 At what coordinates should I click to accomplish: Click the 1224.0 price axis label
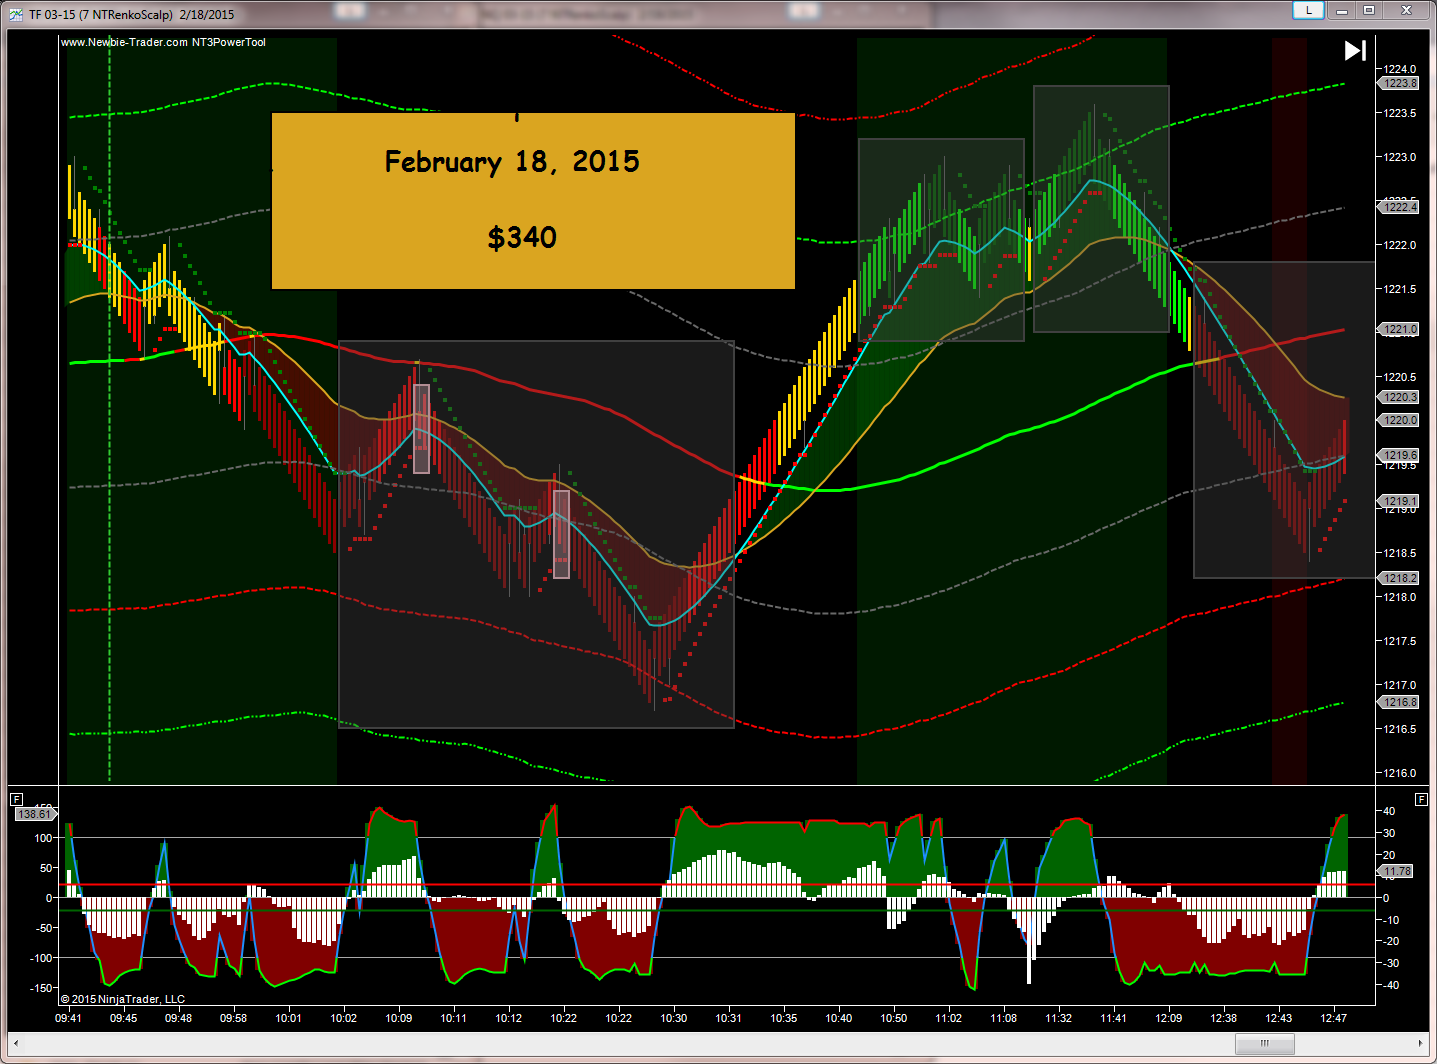coord(1400,69)
